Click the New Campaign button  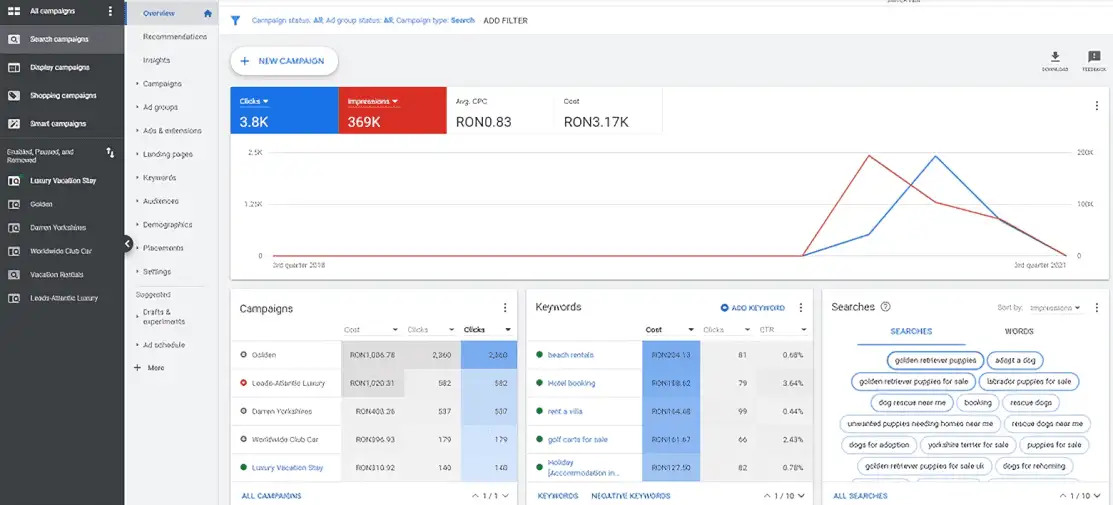(284, 61)
